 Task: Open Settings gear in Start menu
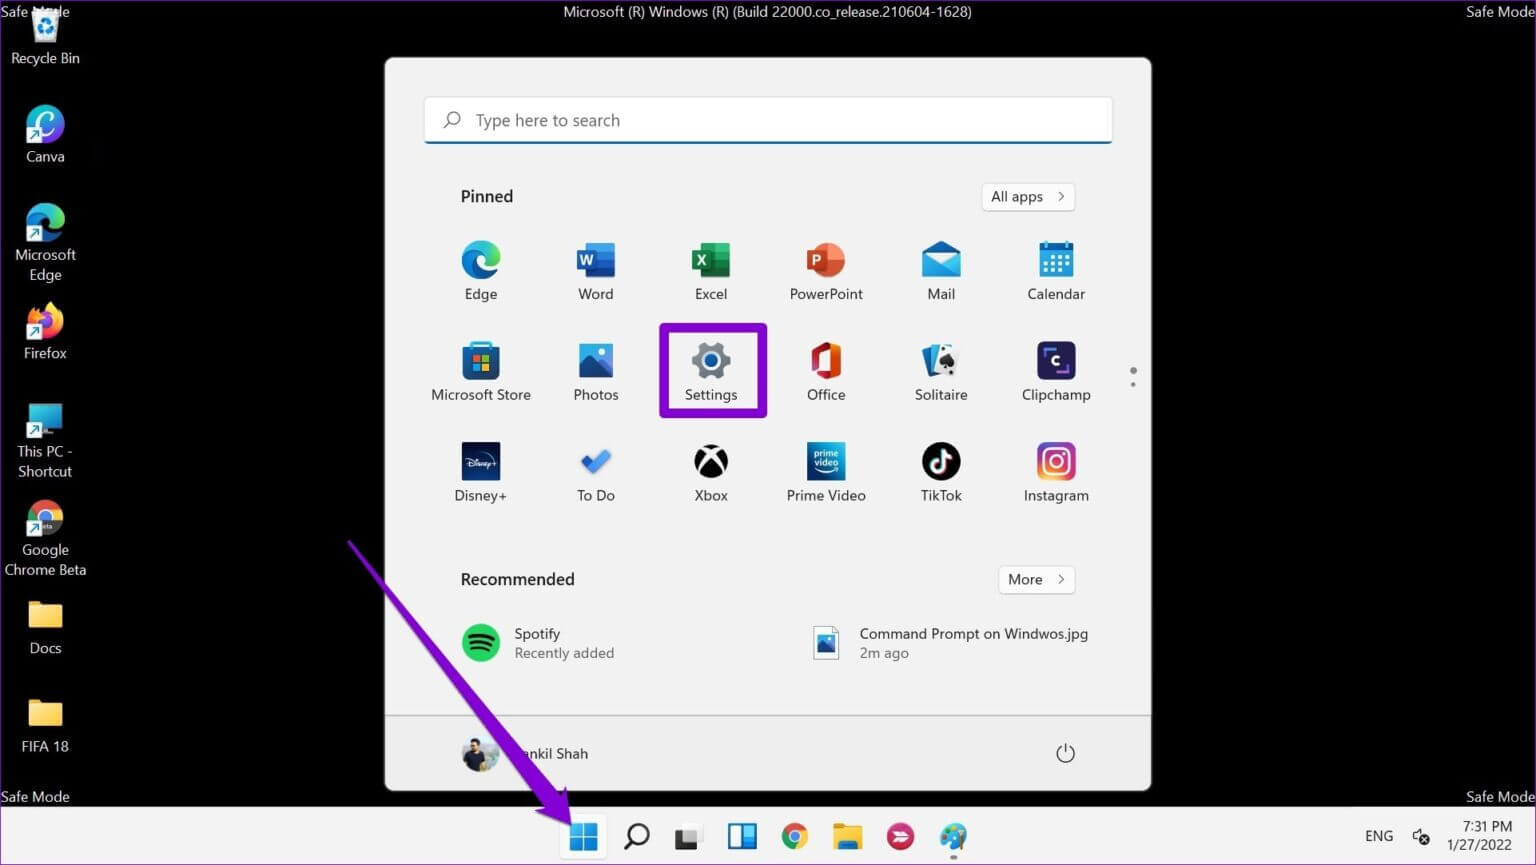[711, 371]
